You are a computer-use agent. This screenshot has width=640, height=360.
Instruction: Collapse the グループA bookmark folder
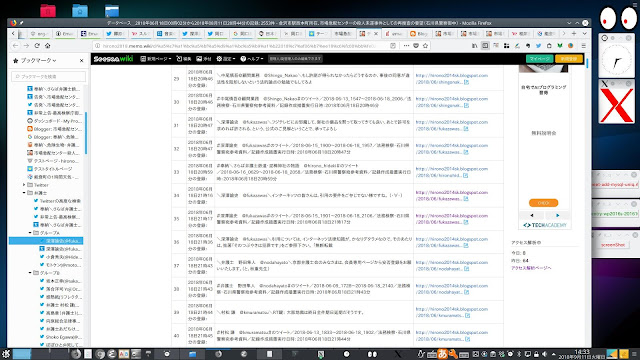[x=30, y=233]
